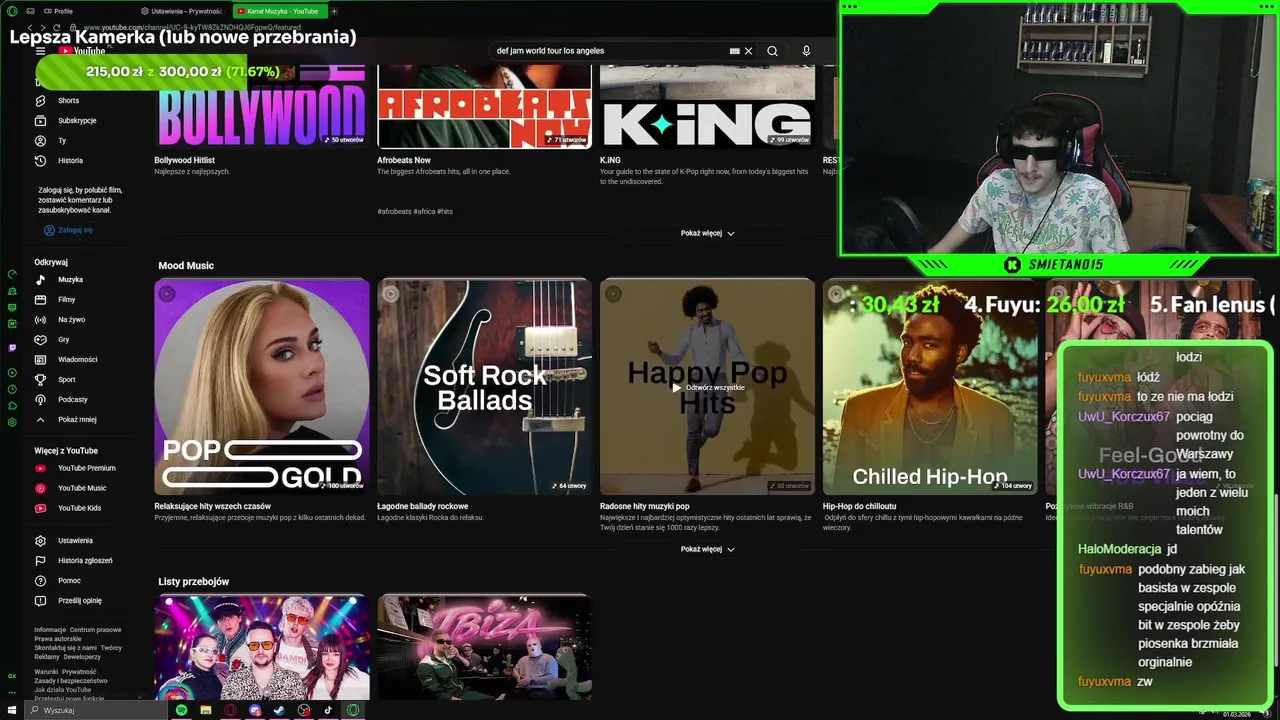Browse the Gry category
1280x720 pixels.
point(63,340)
